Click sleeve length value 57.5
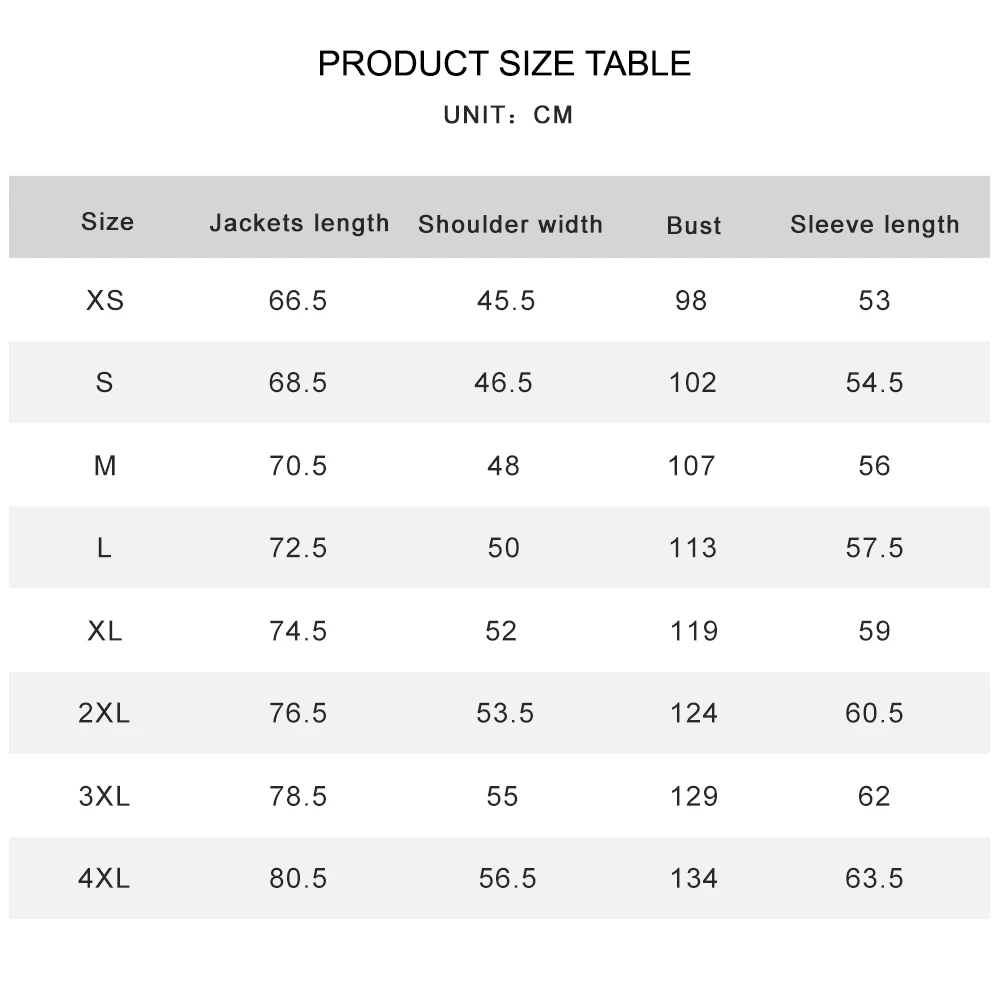Image resolution: width=1000 pixels, height=1000 pixels. pyautogui.click(x=874, y=548)
